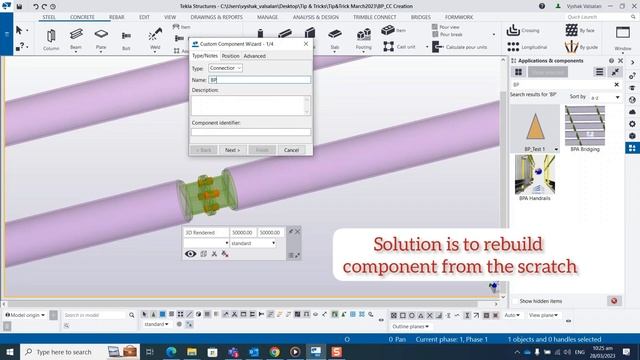Switch to Advanced tab in wizard
Image resolution: width=640 pixels, height=360 pixels.
tap(254, 56)
